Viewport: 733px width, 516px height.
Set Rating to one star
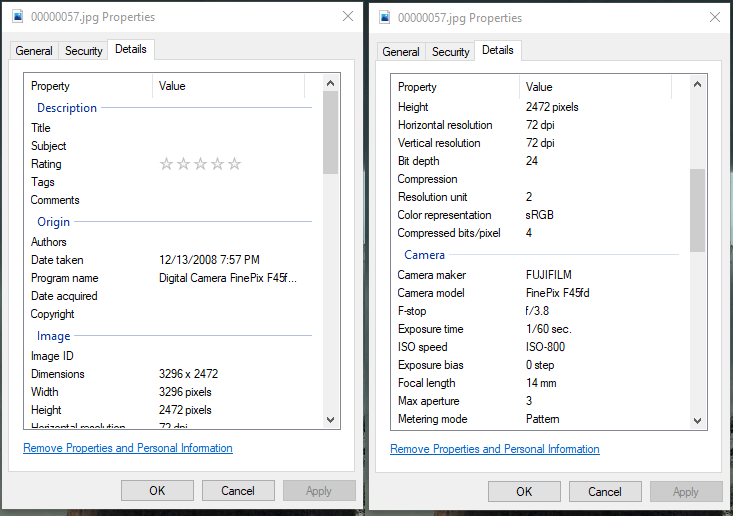166,164
